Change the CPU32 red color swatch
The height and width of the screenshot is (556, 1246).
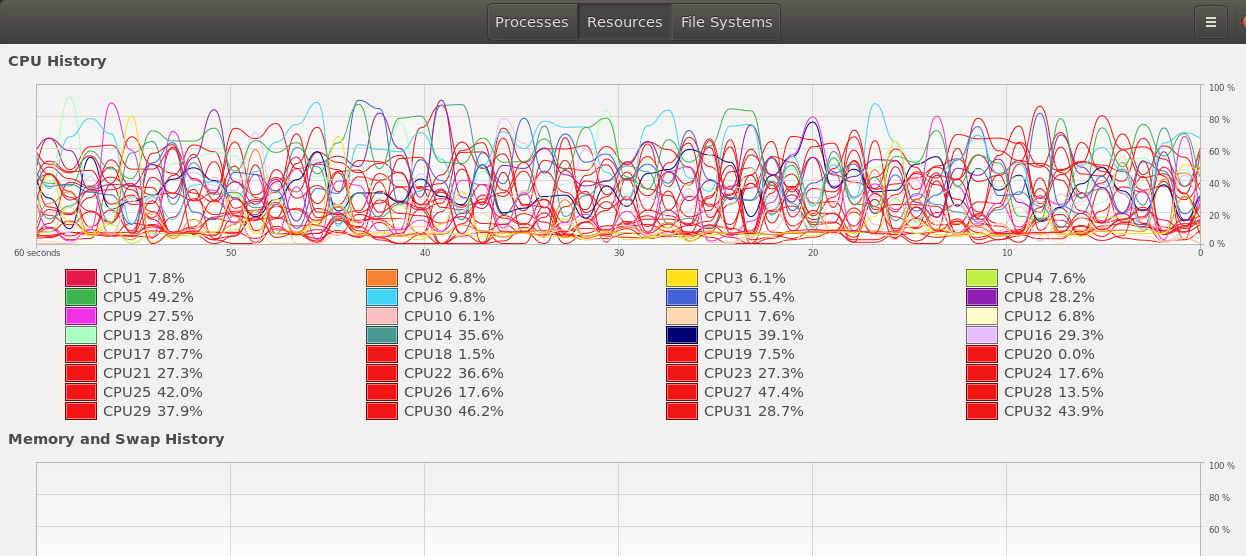tap(982, 411)
